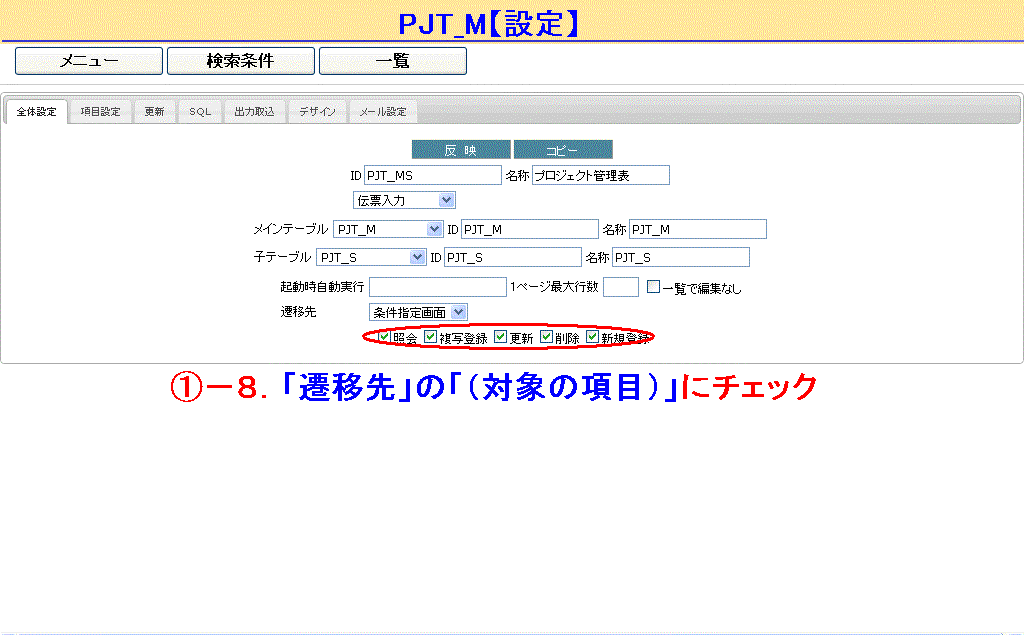Switch to the 項目設定 tab
This screenshot has width=1024, height=635.
click(100, 112)
